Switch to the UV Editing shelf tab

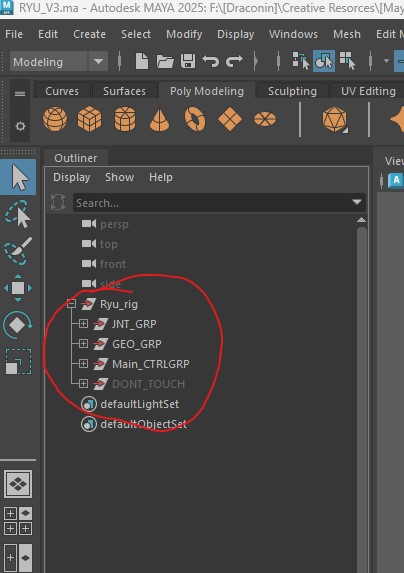pyautogui.click(x=368, y=91)
